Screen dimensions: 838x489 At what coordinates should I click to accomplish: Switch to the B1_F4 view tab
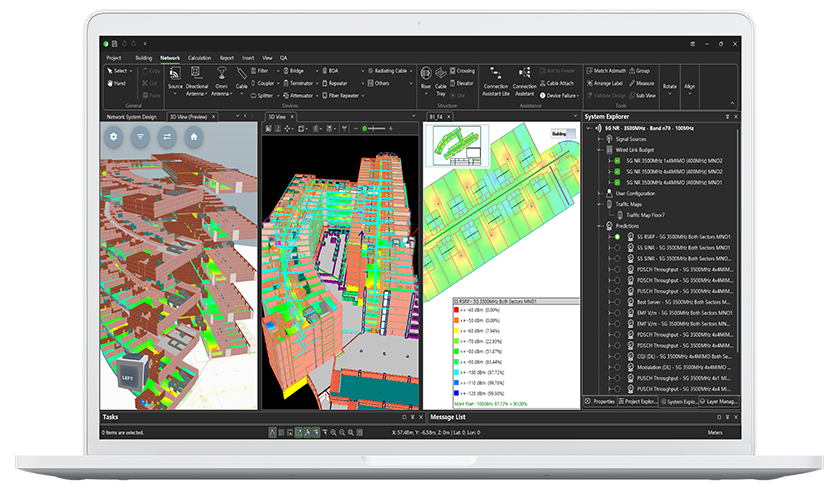436,117
